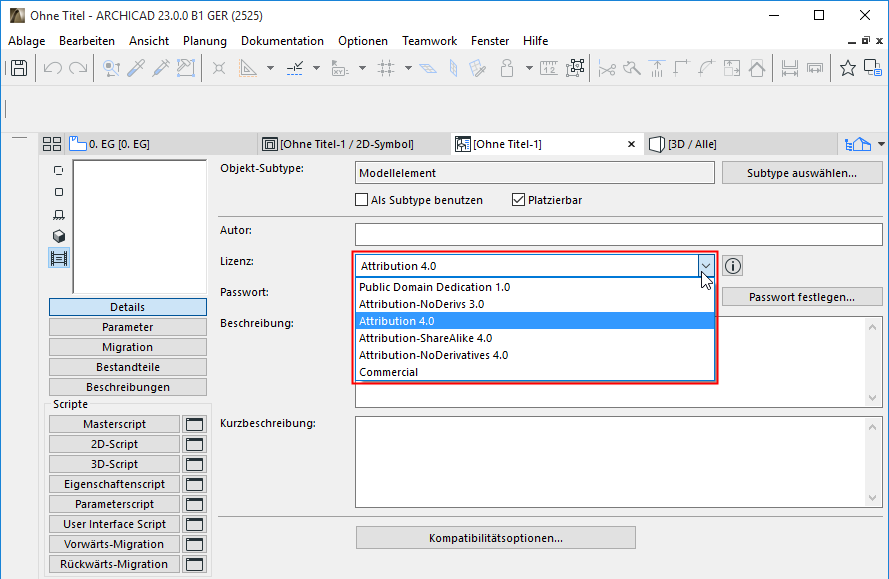Open the 2D-Script button

[115, 444]
